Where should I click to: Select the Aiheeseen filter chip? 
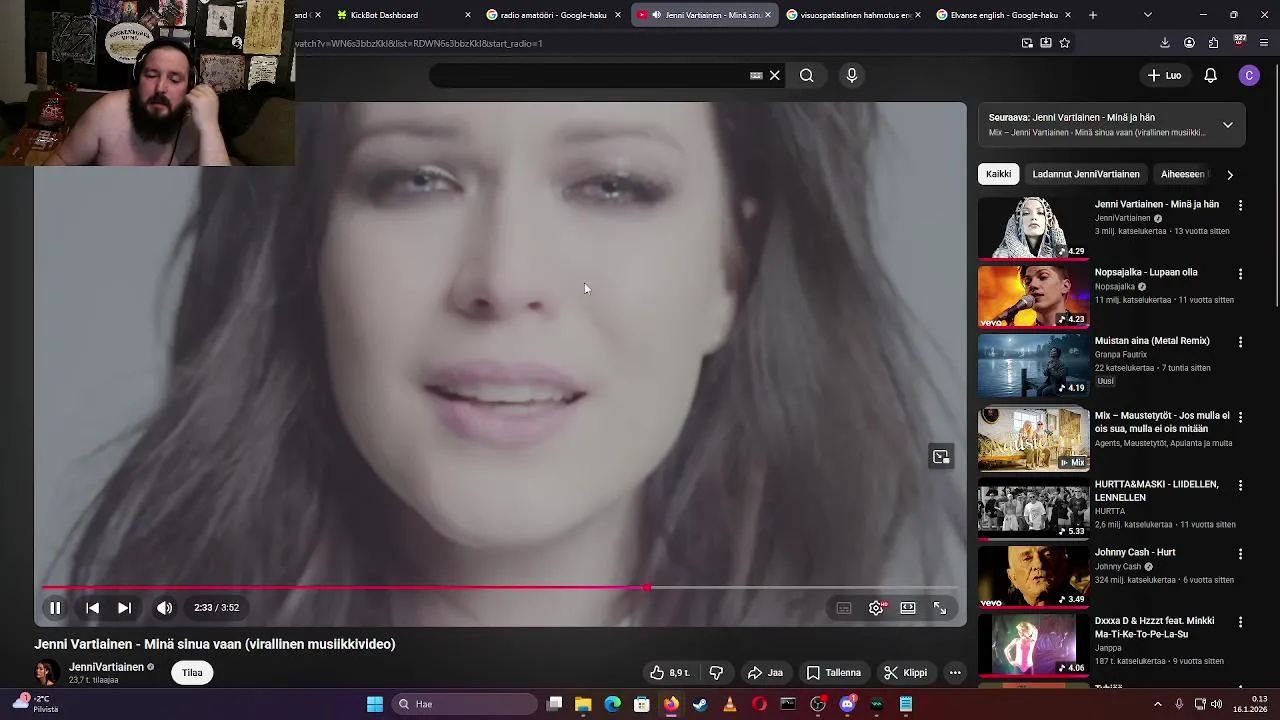click(1184, 174)
